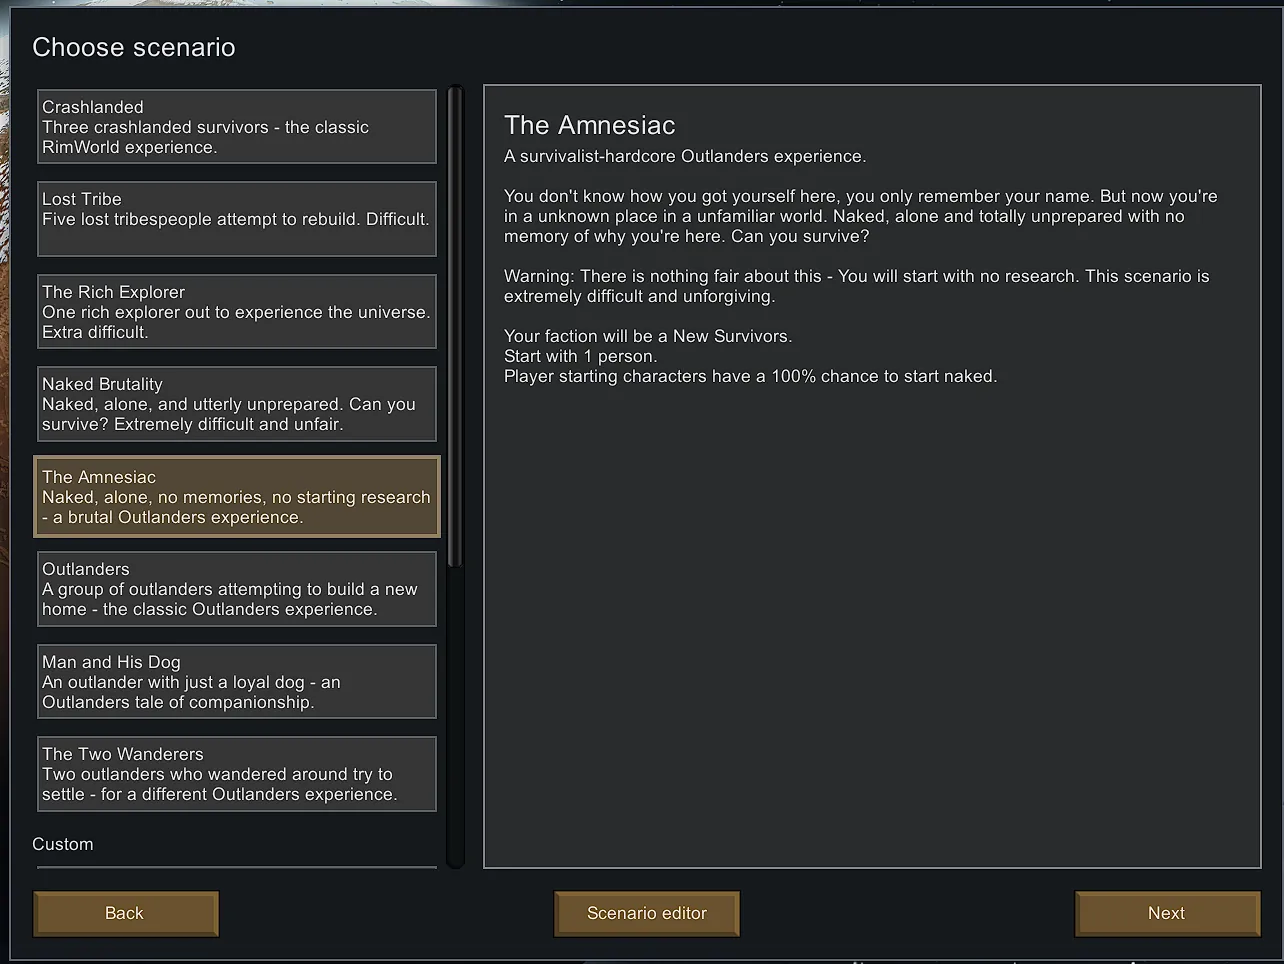The height and width of the screenshot is (964, 1284).
Task: Click the 'Start with 1 person' line
Action: (x=580, y=356)
